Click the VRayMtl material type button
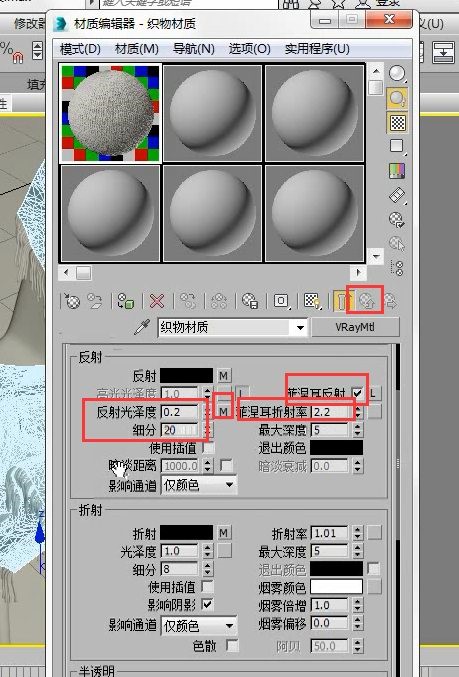This screenshot has width=459, height=677. click(x=355, y=327)
